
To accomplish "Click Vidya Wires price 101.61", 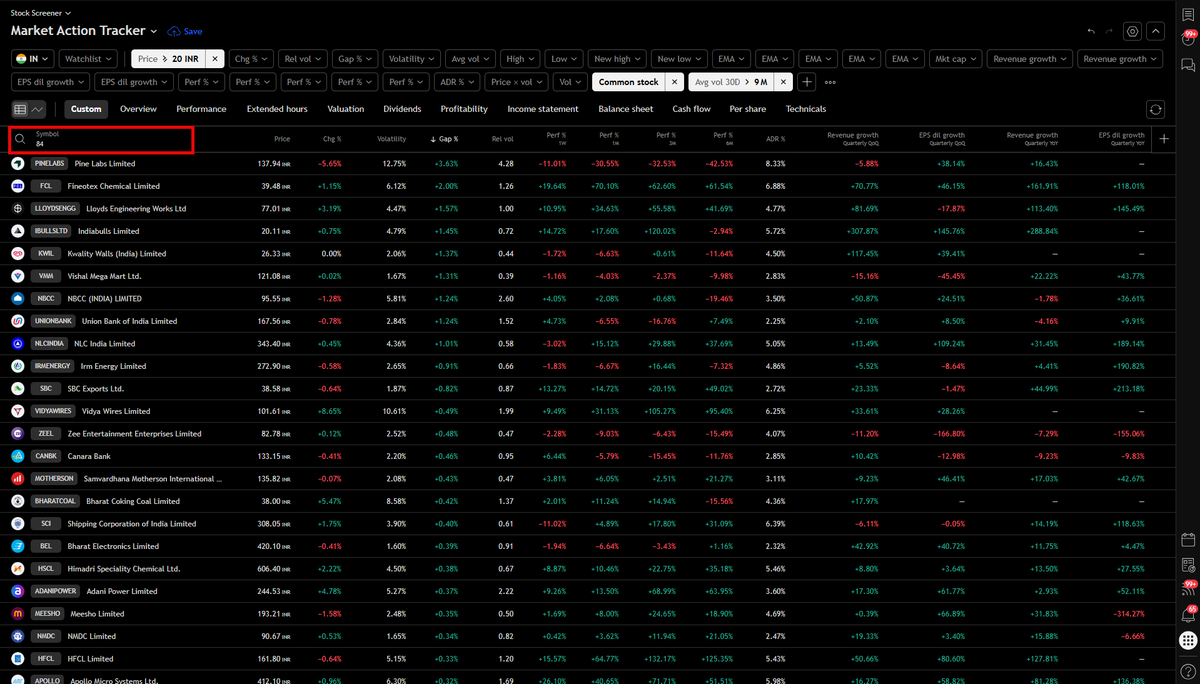I will tap(272, 411).
